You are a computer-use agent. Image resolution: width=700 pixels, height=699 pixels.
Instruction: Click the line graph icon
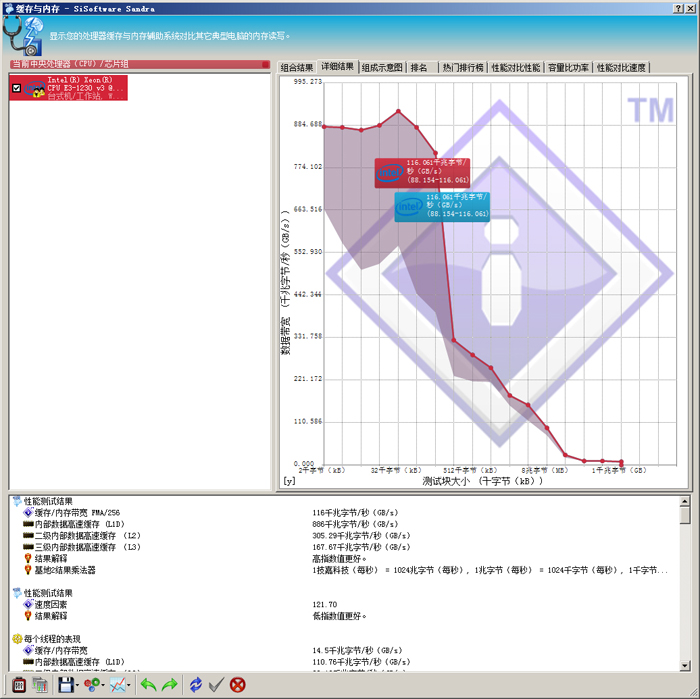[118, 684]
